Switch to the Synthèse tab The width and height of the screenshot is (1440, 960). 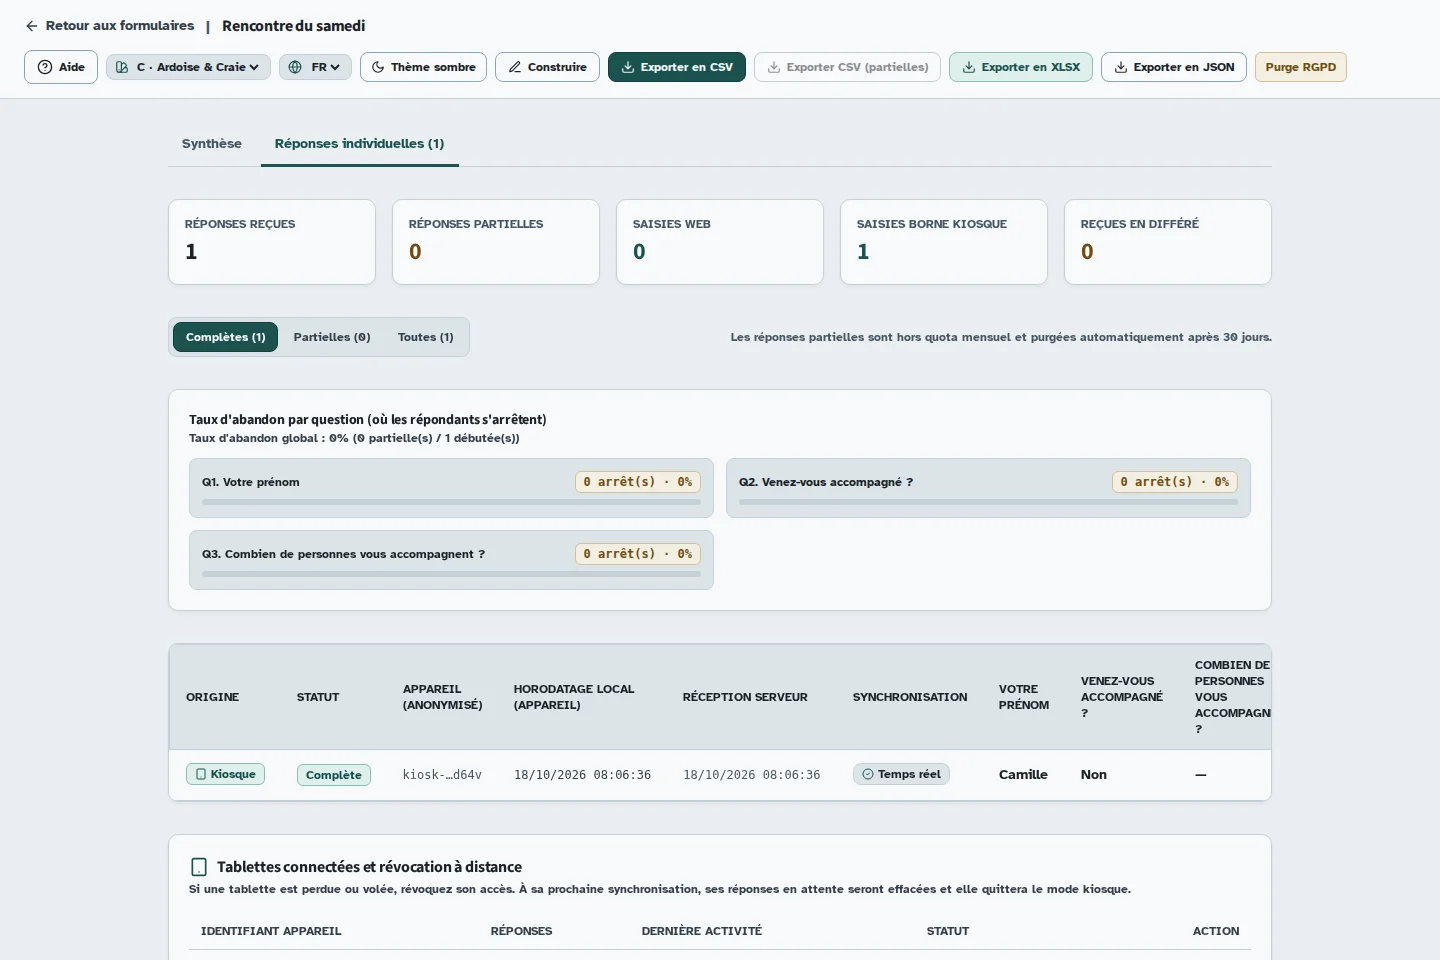[212, 144]
